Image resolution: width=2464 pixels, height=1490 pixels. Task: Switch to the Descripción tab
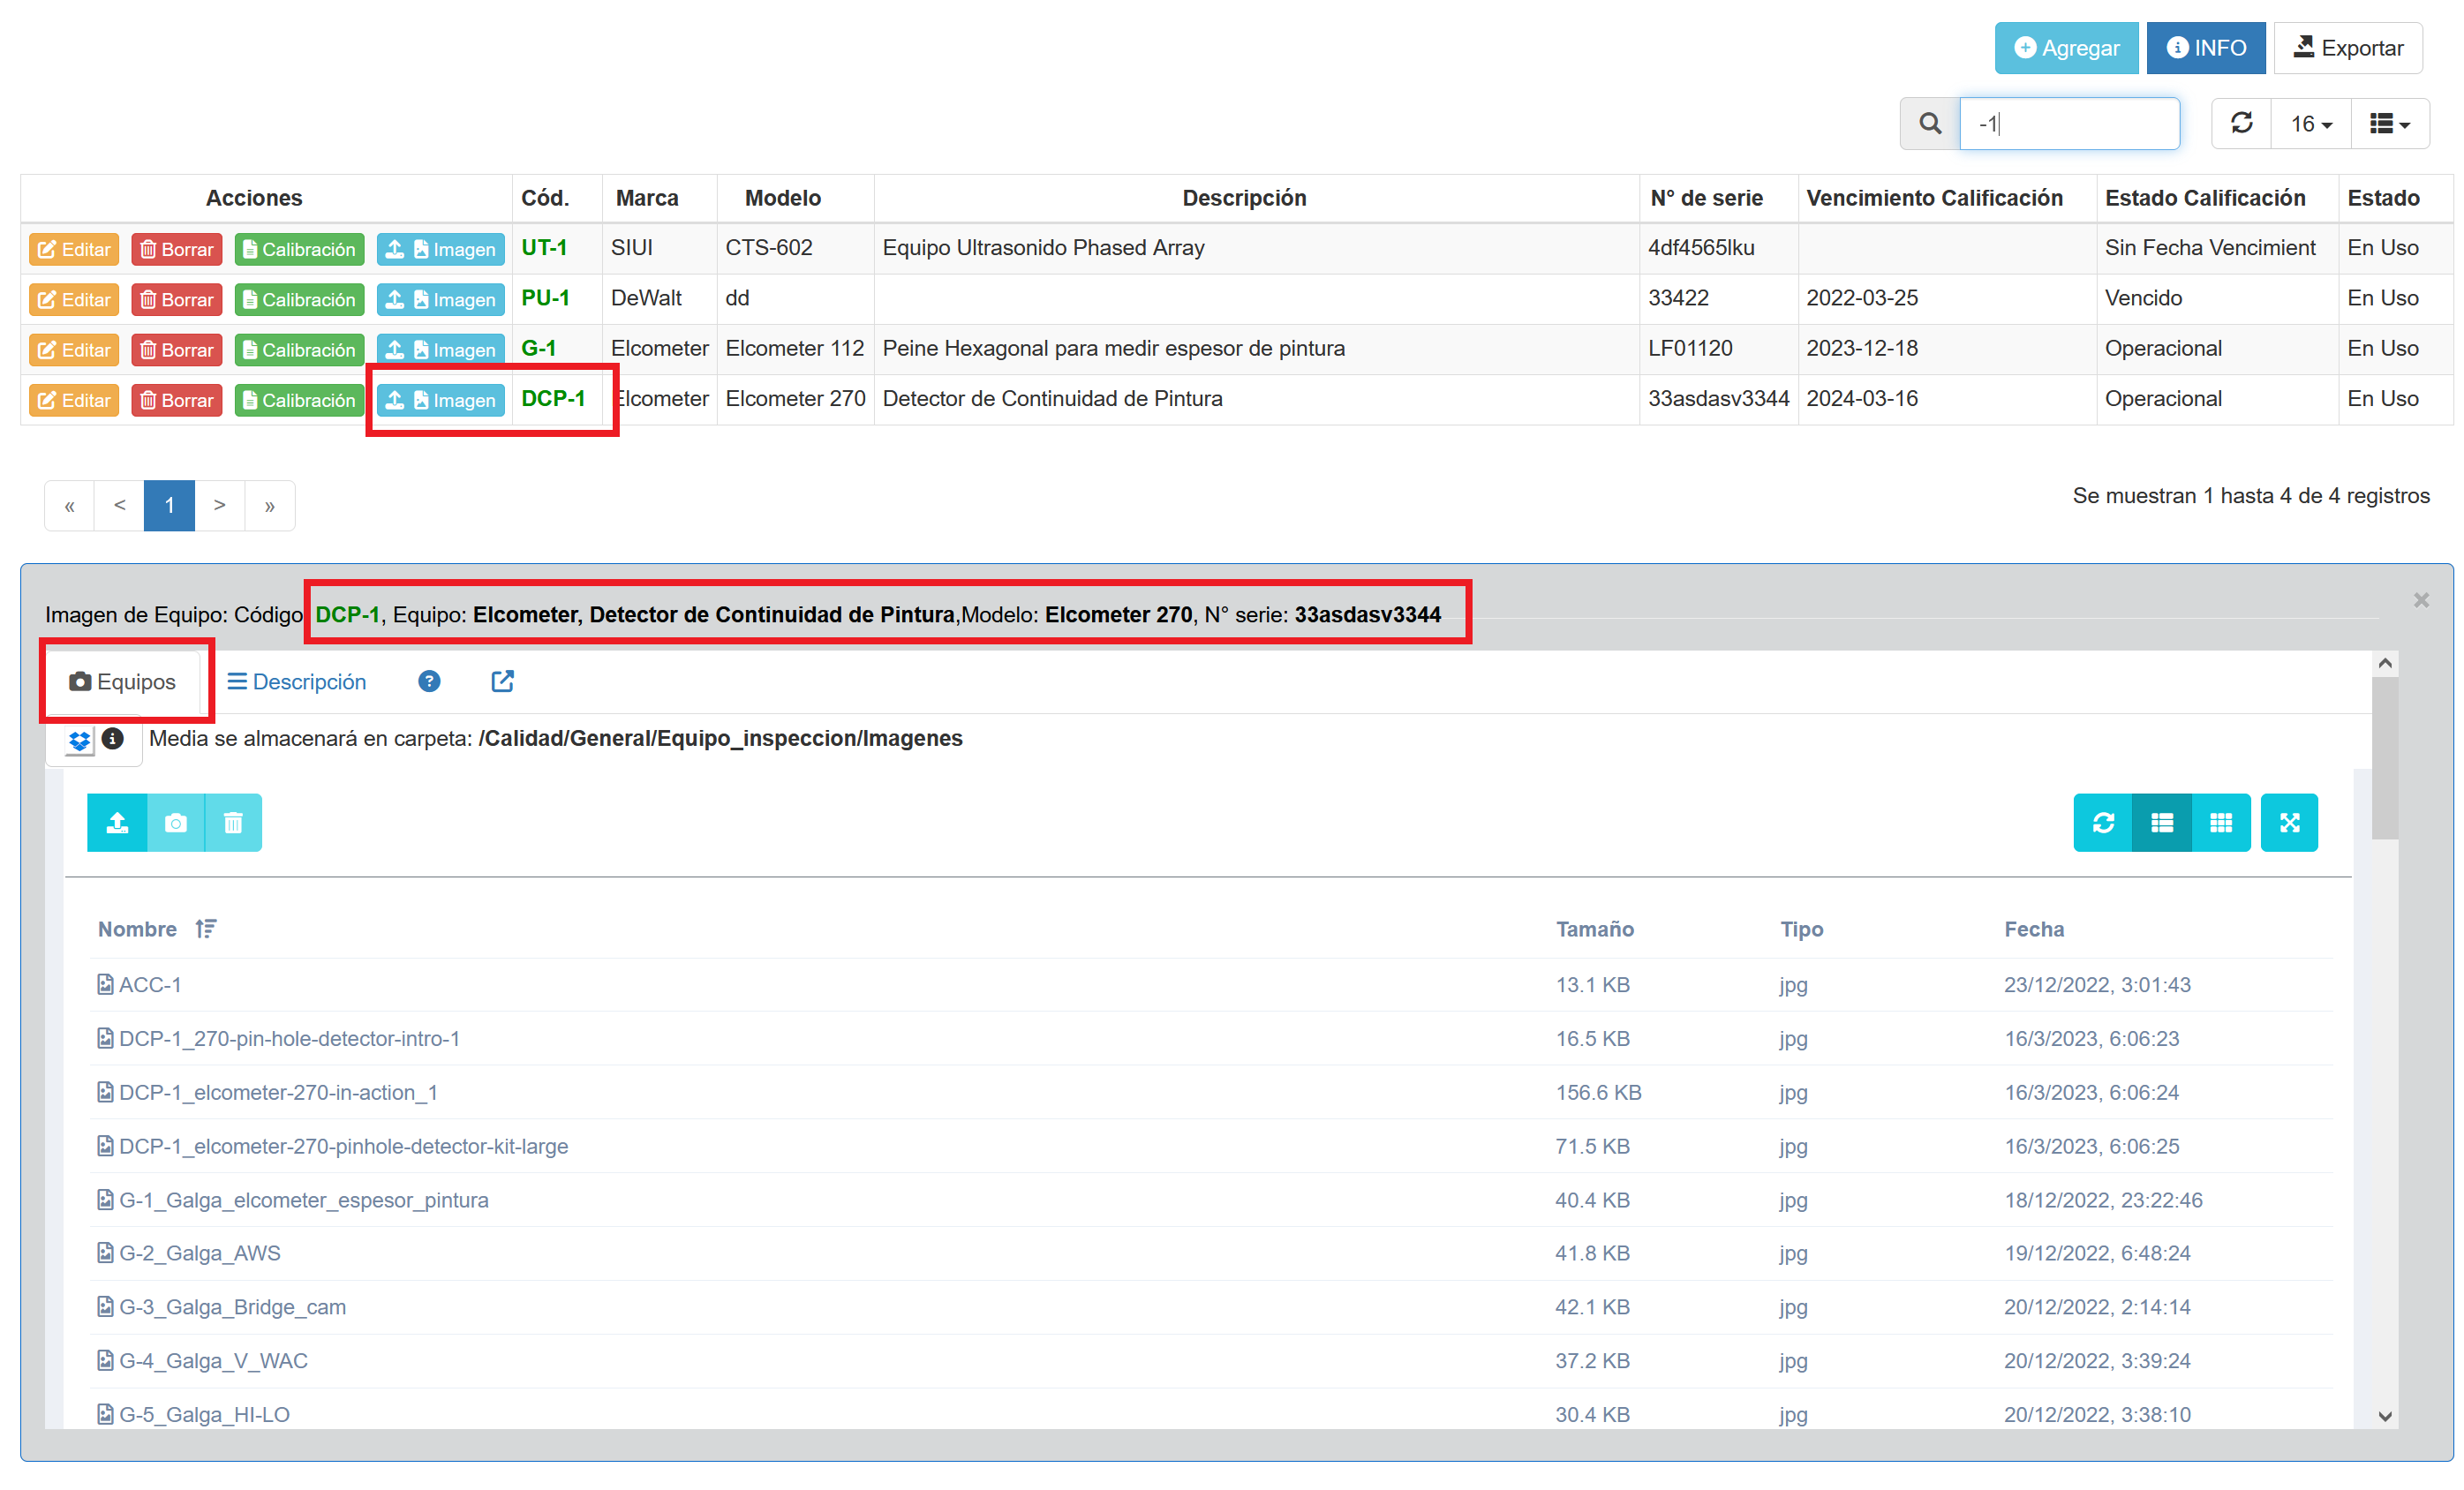point(297,681)
